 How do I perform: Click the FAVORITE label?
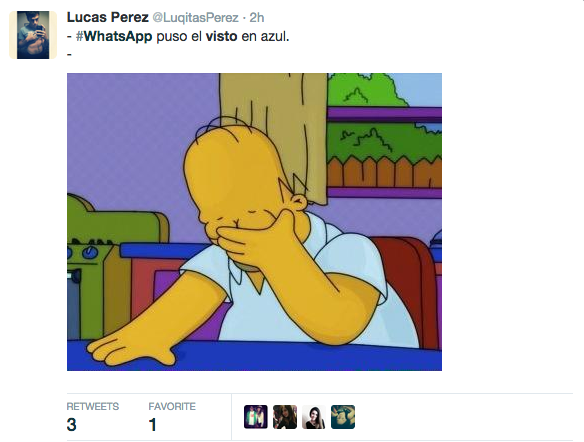pyautogui.click(x=172, y=406)
